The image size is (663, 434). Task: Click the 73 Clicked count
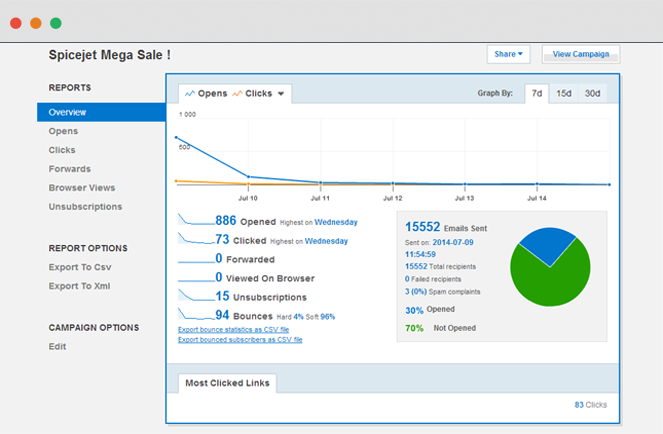coord(222,239)
